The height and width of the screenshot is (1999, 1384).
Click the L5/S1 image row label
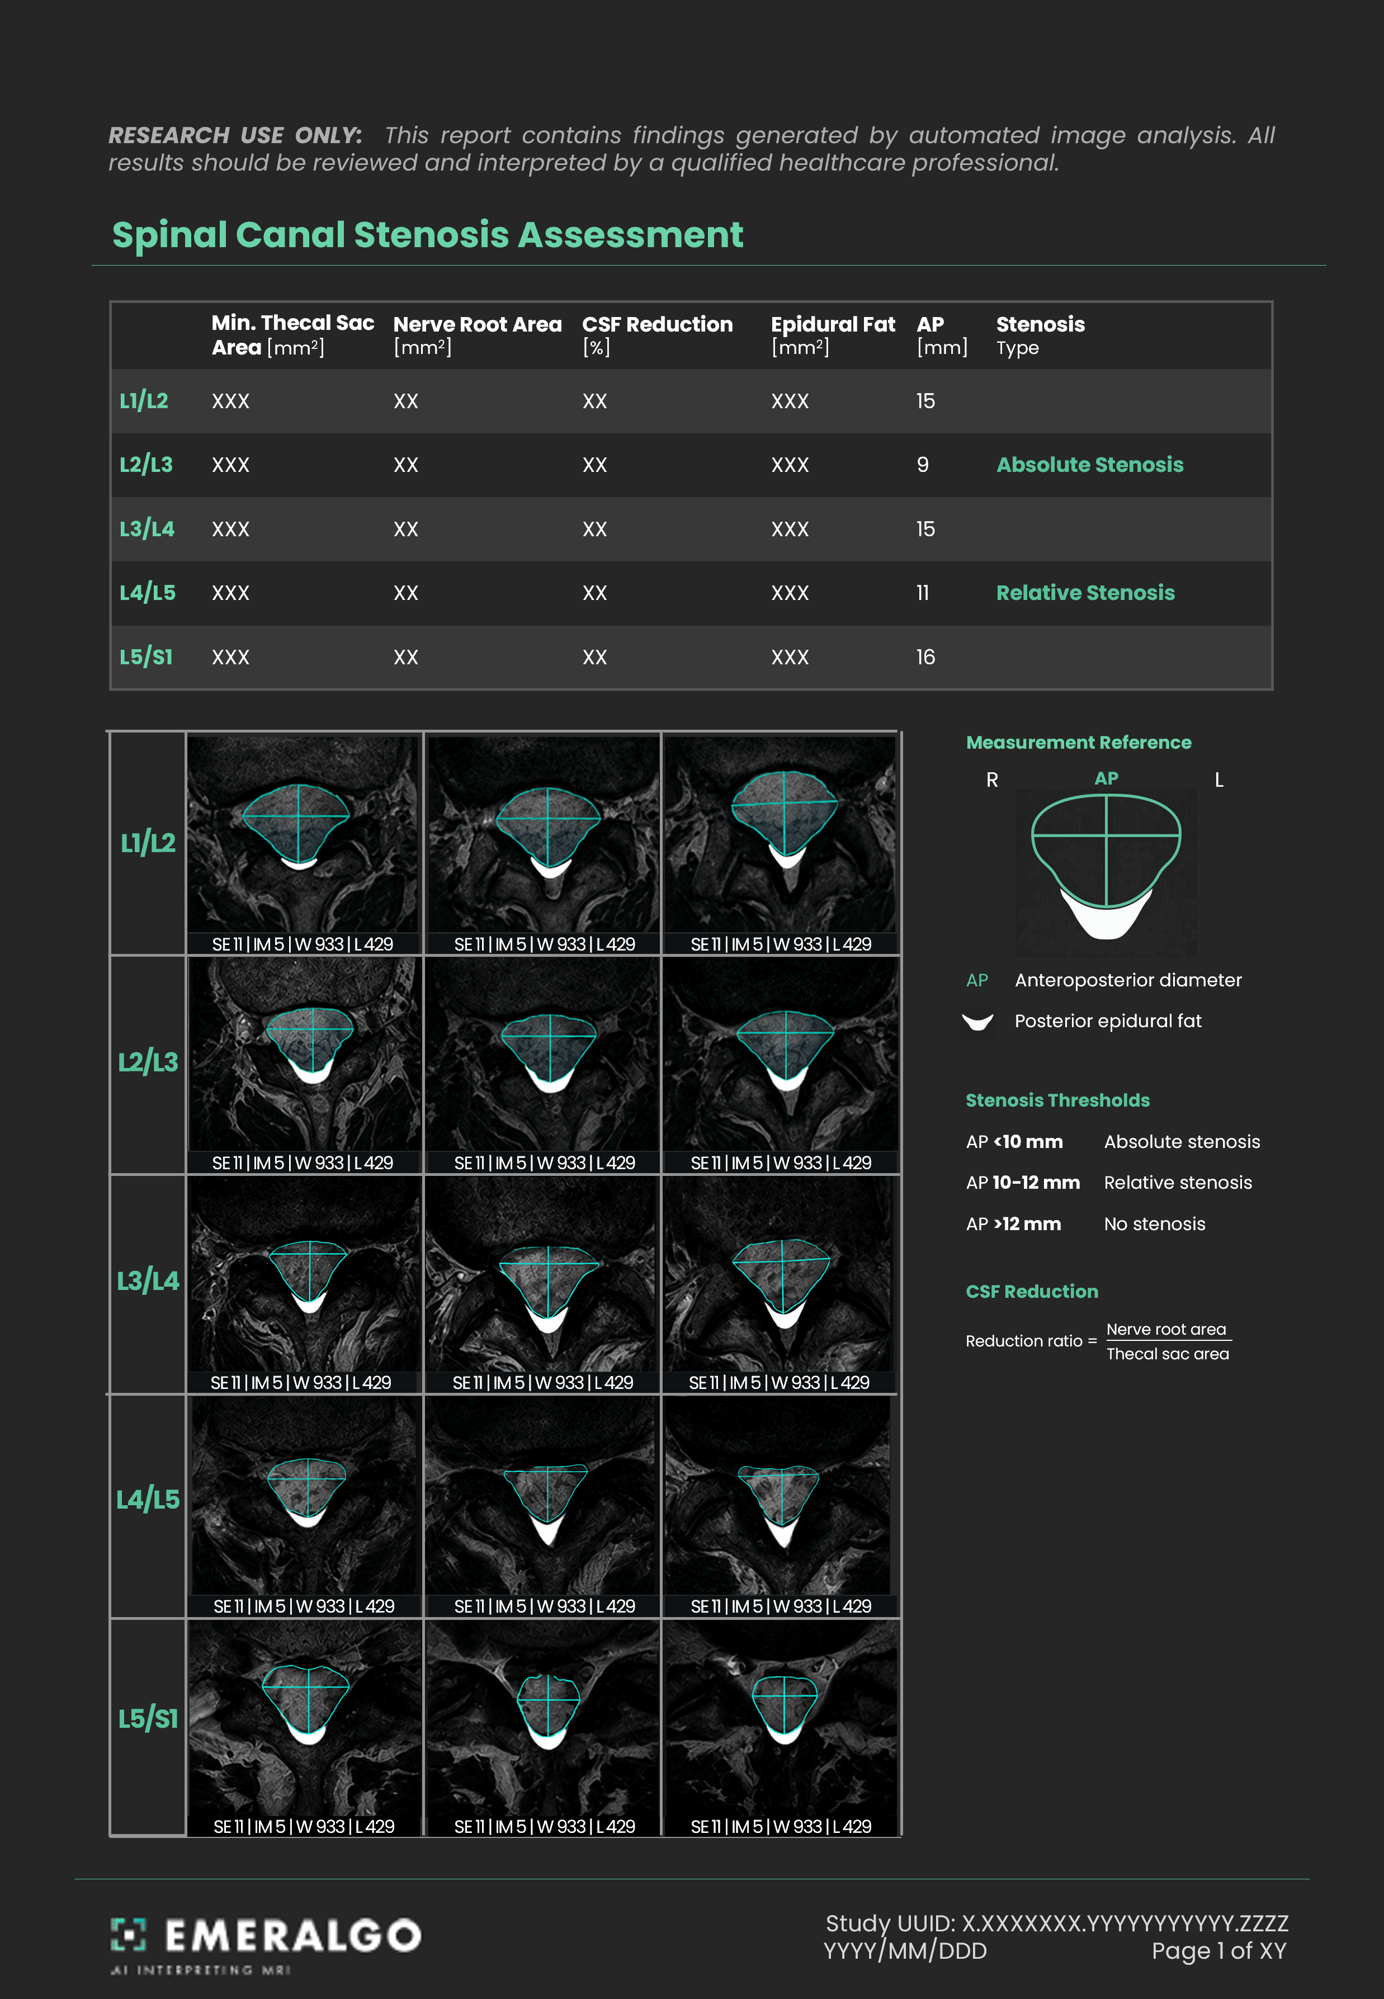pyautogui.click(x=148, y=1719)
